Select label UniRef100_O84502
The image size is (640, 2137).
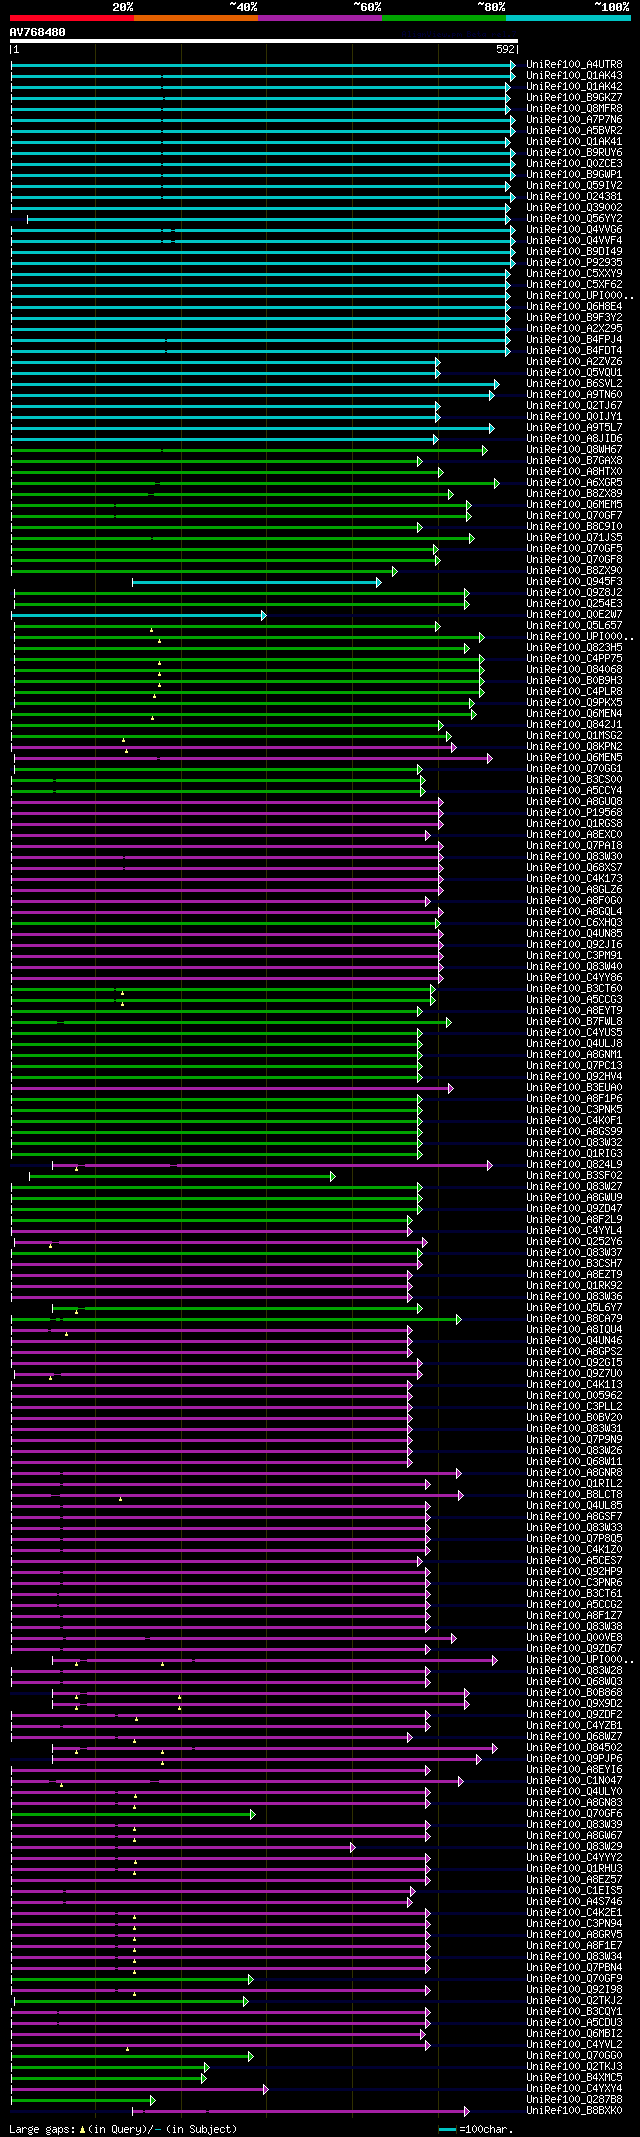point(574,1748)
